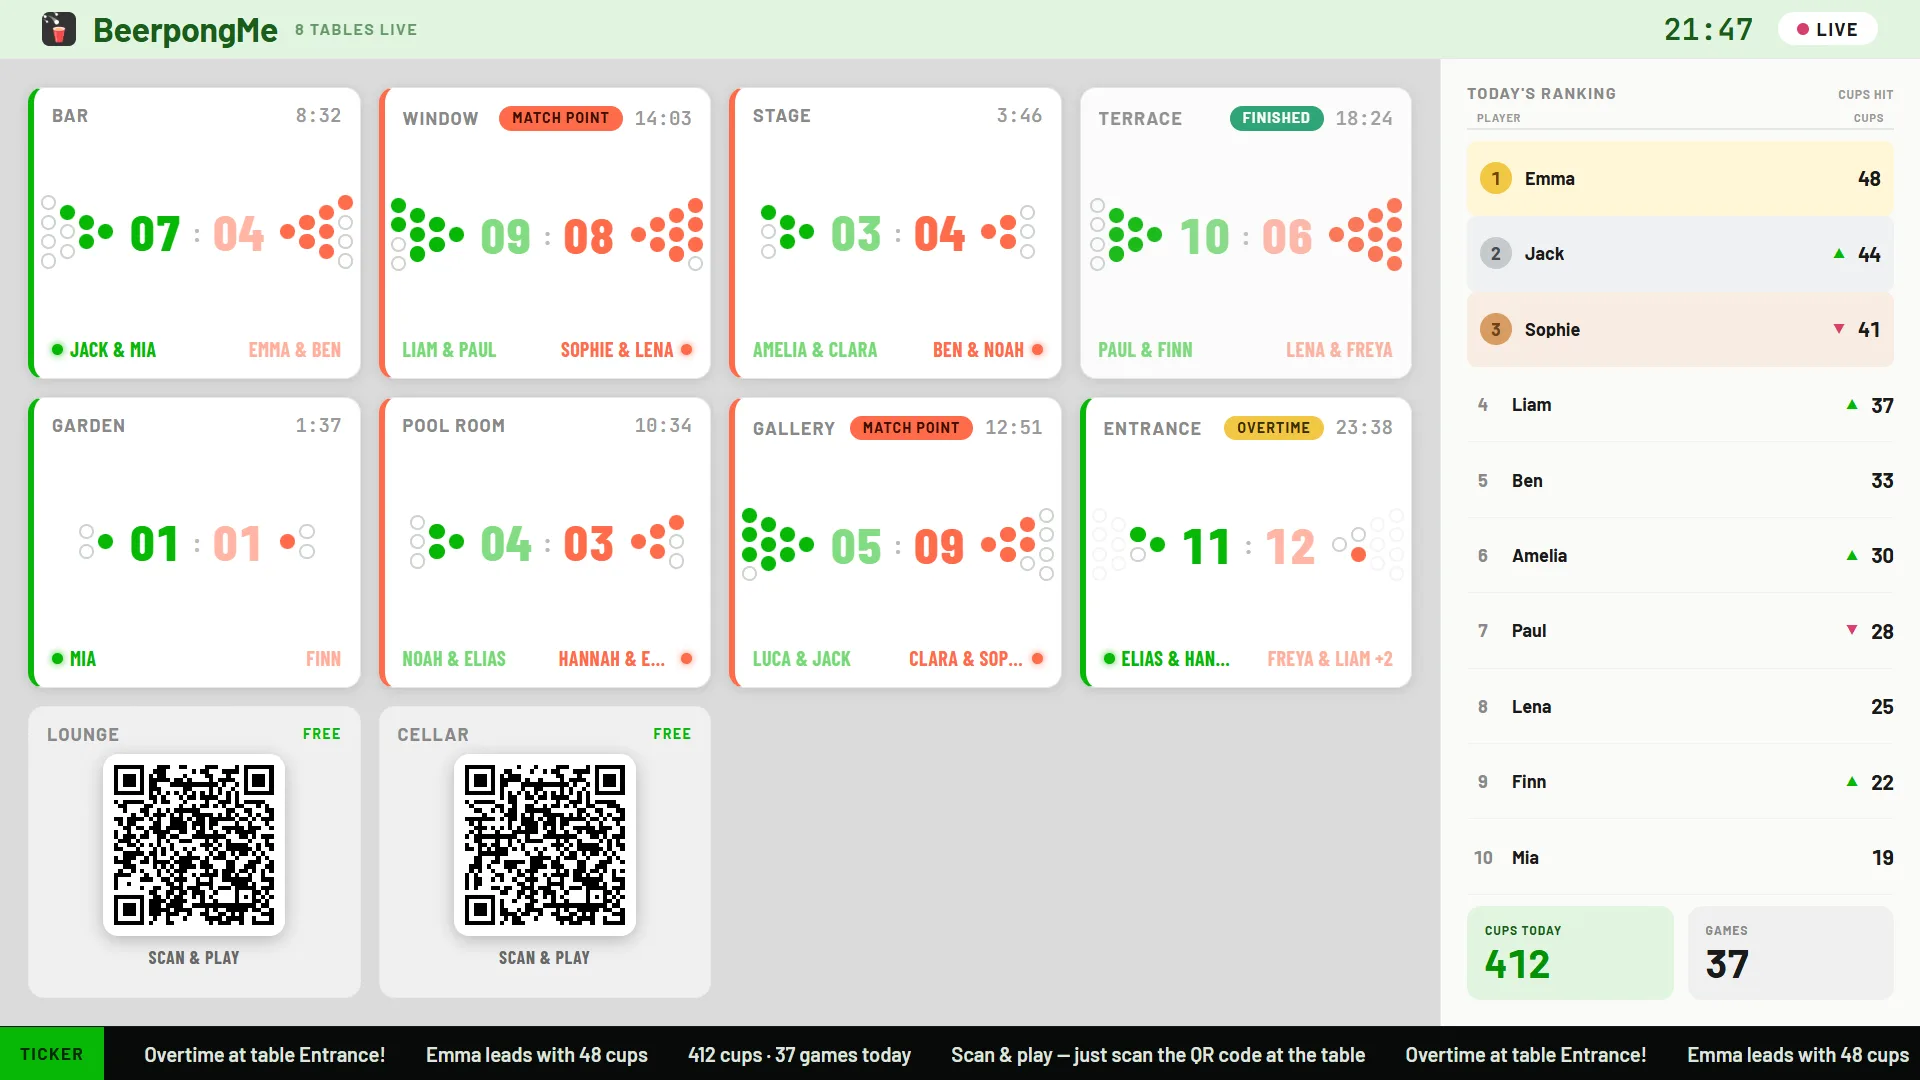Click the LUCA & JACK team label

coord(802,659)
